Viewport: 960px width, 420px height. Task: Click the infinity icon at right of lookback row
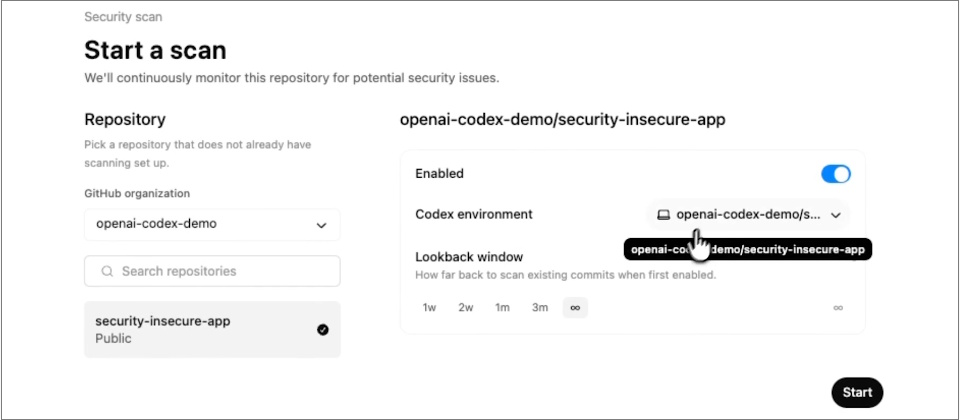pyautogui.click(x=838, y=308)
